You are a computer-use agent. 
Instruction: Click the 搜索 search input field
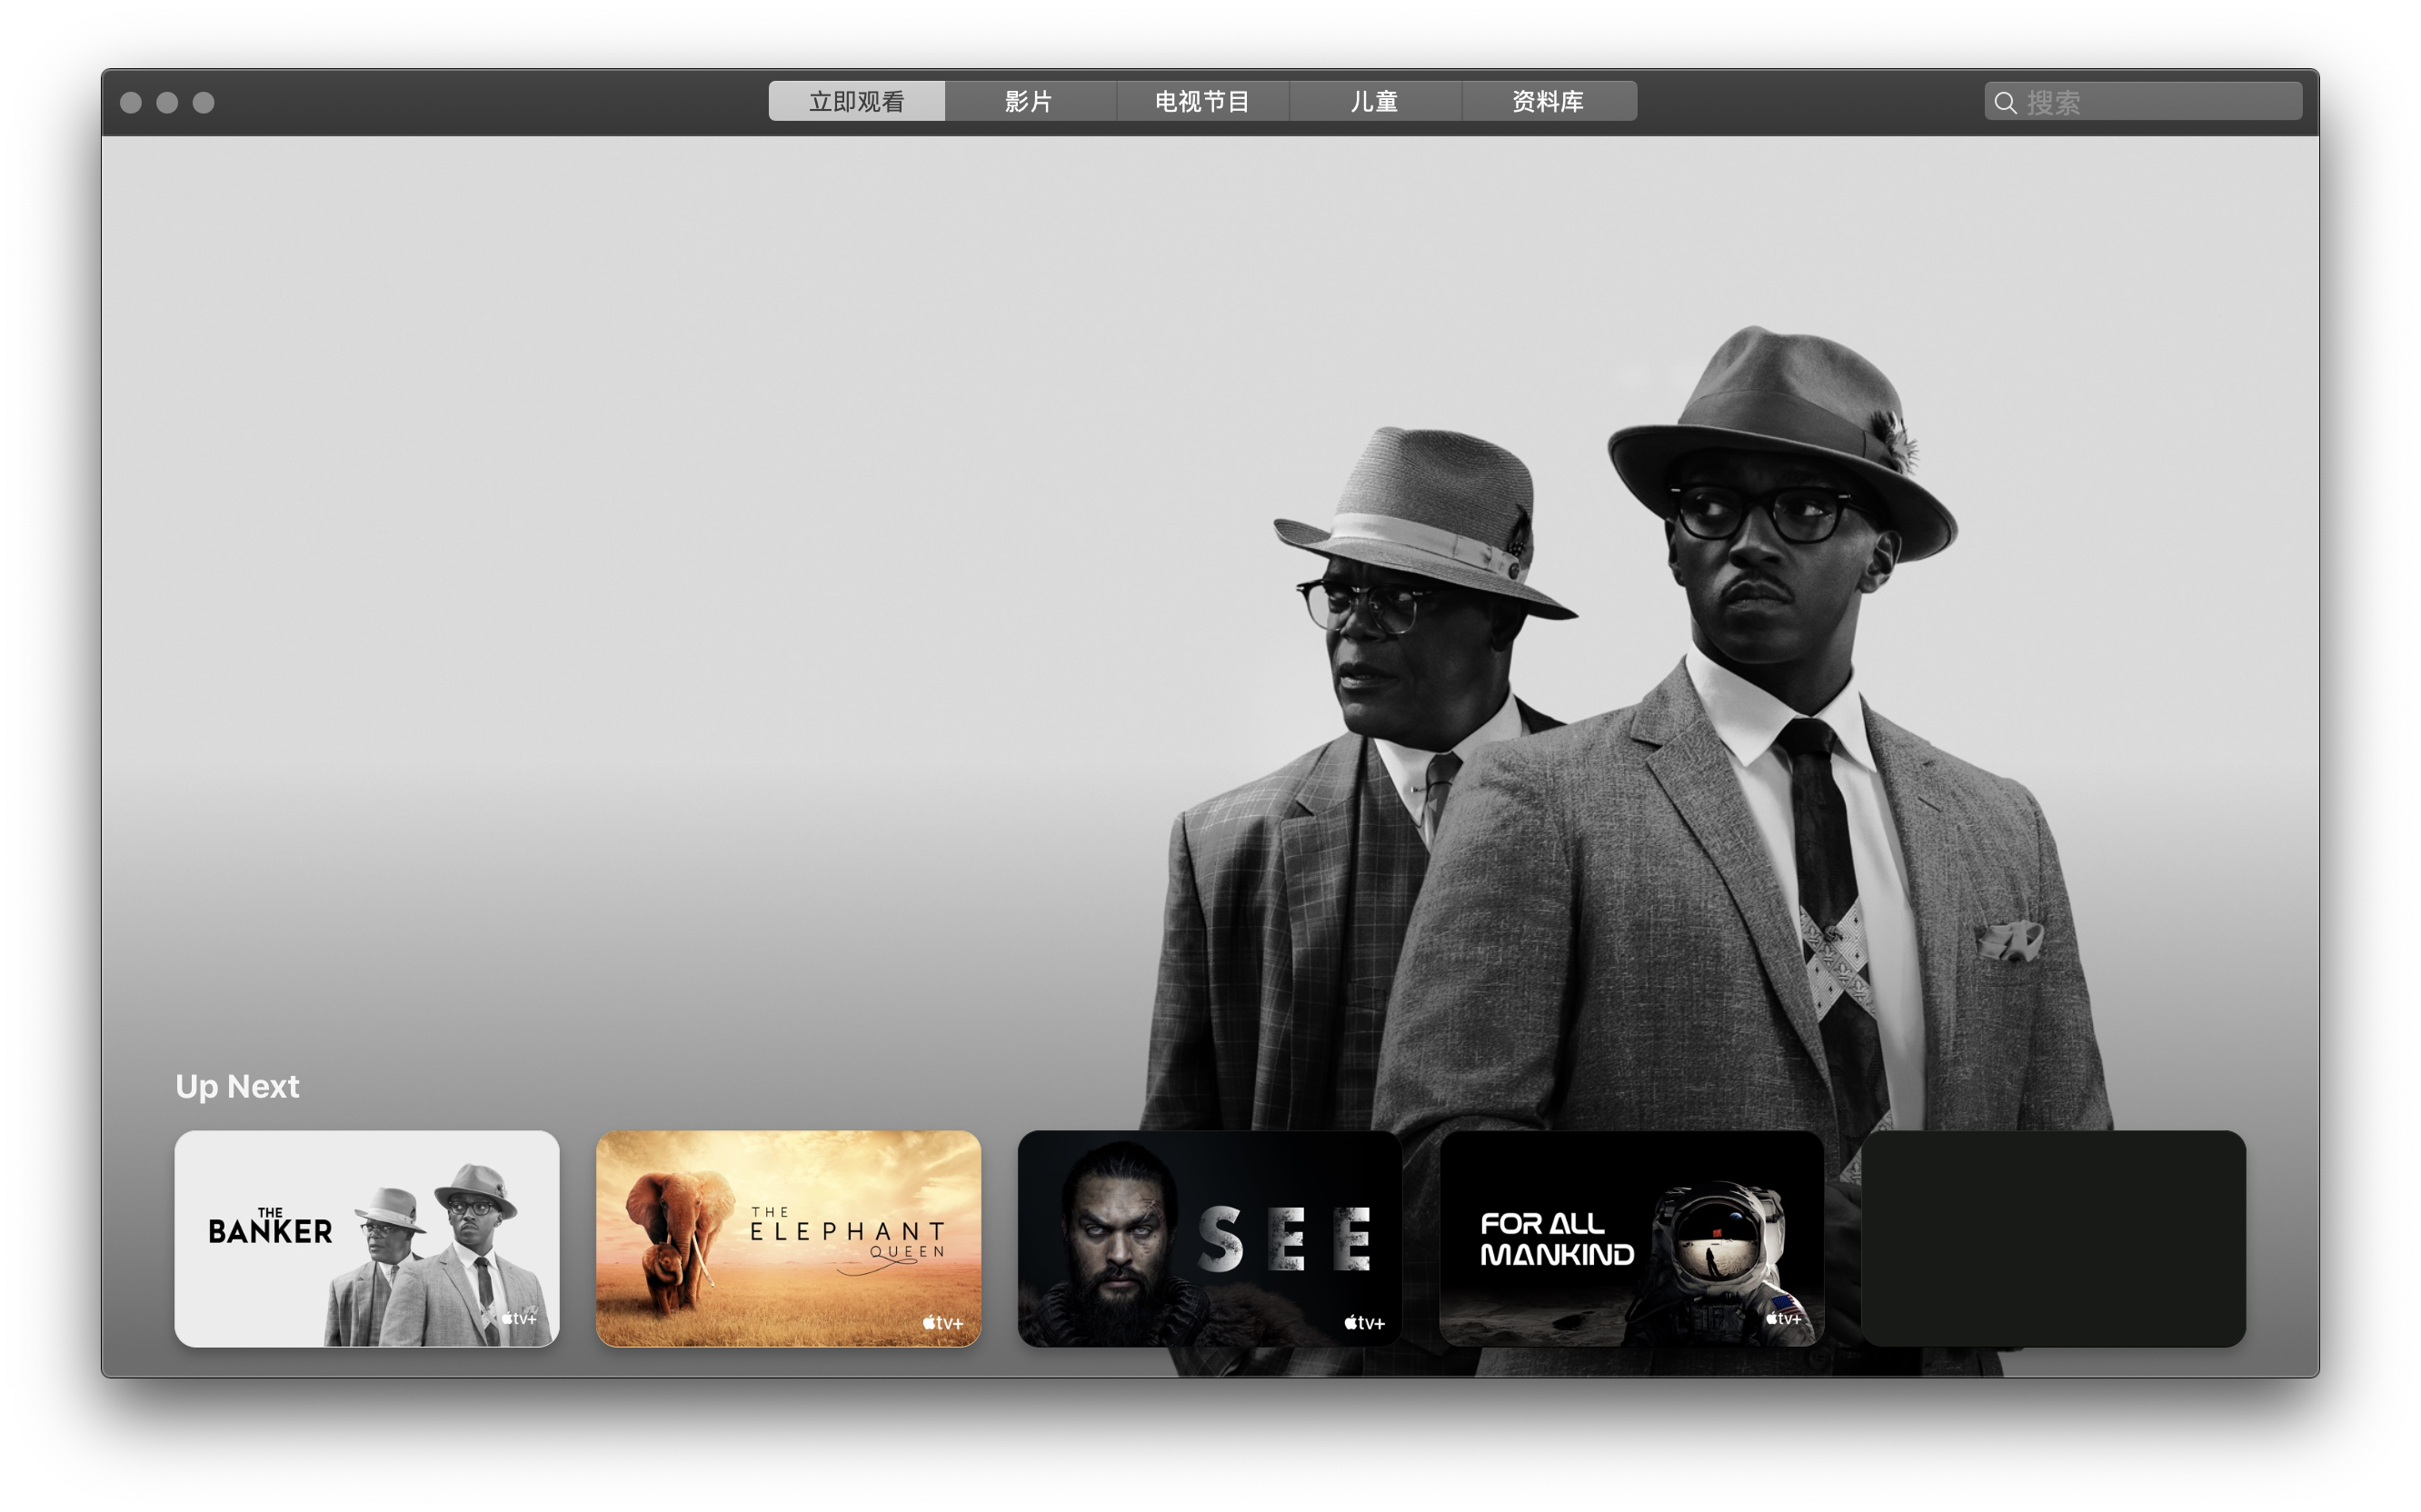click(2160, 102)
